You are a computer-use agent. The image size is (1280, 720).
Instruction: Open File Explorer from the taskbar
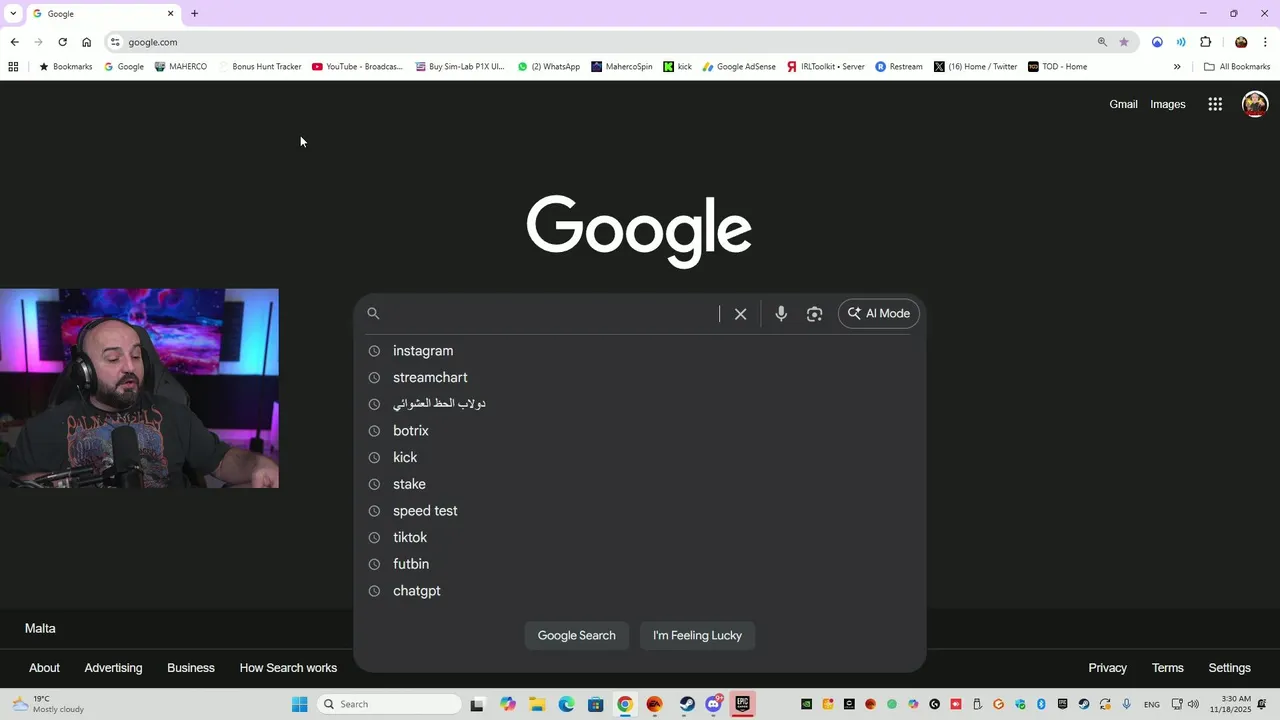pyautogui.click(x=536, y=704)
